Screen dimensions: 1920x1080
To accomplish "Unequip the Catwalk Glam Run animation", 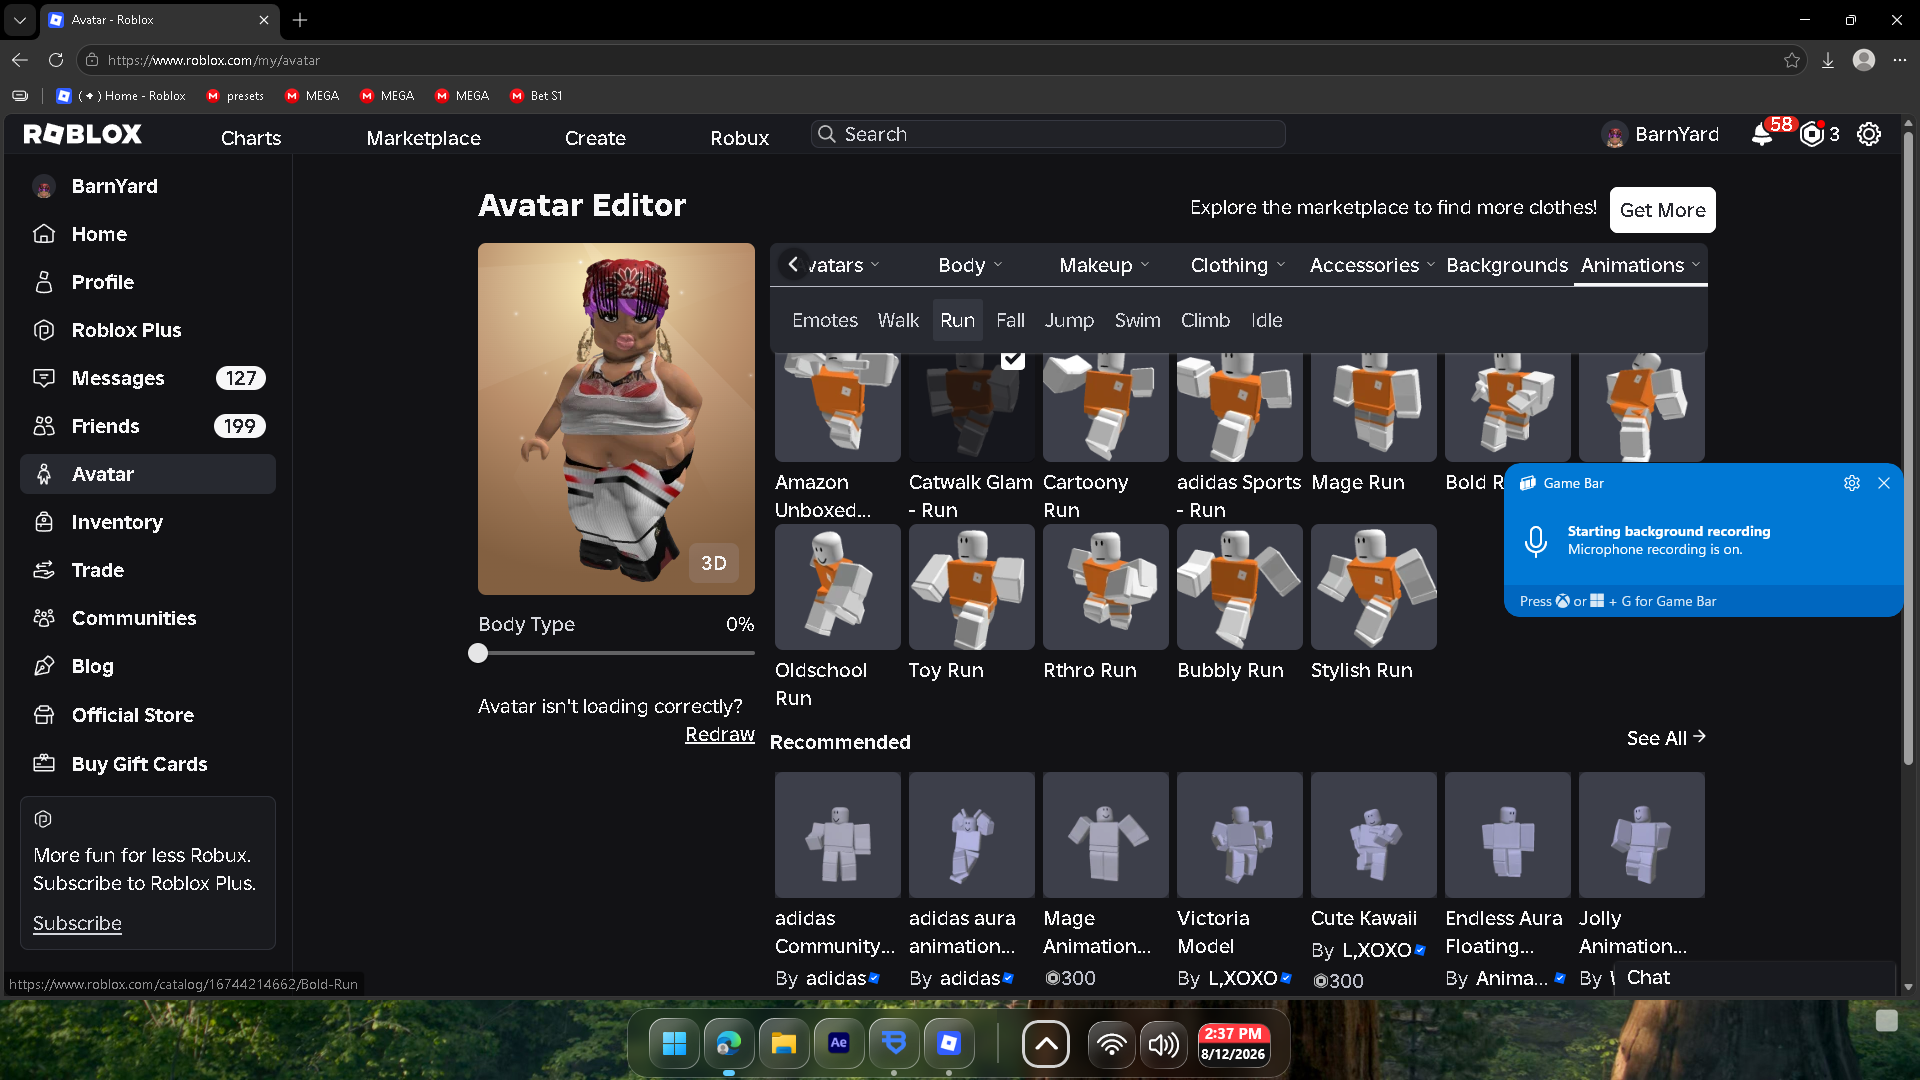I will (972, 407).
